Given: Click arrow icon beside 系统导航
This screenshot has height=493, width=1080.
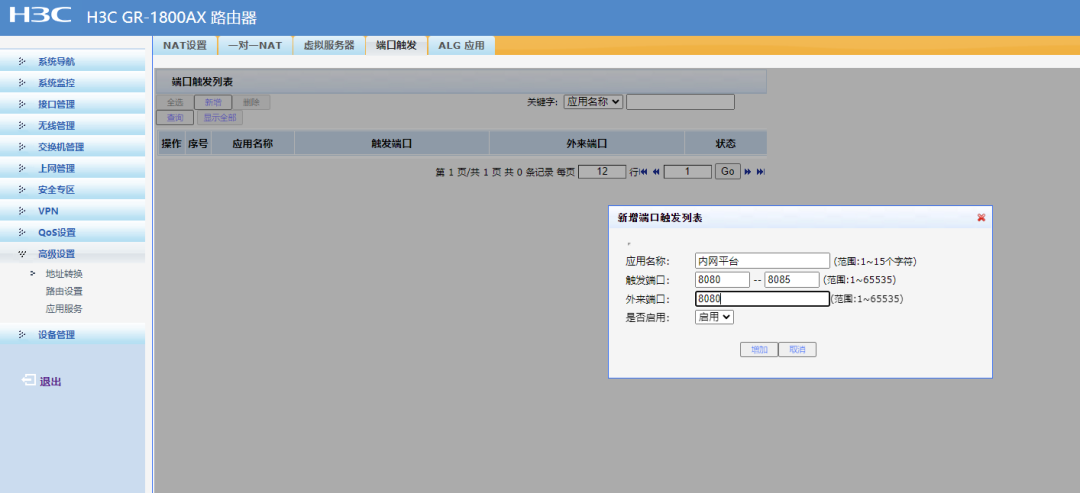Looking at the screenshot, I should coord(22,61).
